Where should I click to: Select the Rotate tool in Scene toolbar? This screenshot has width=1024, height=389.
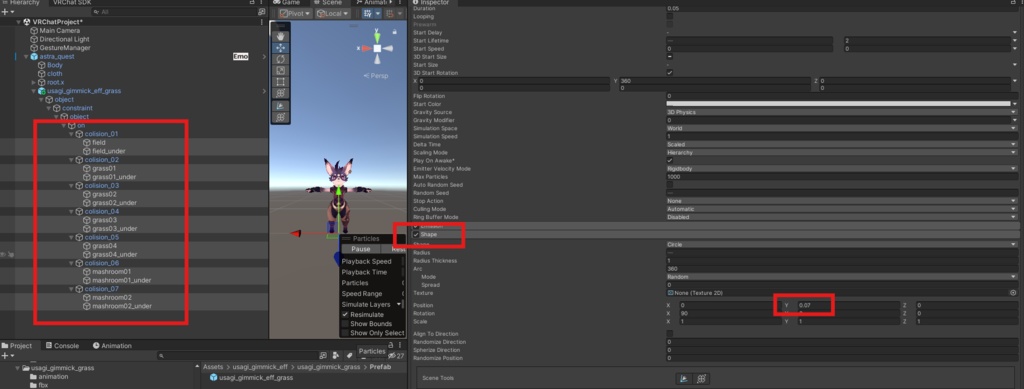coord(281,59)
